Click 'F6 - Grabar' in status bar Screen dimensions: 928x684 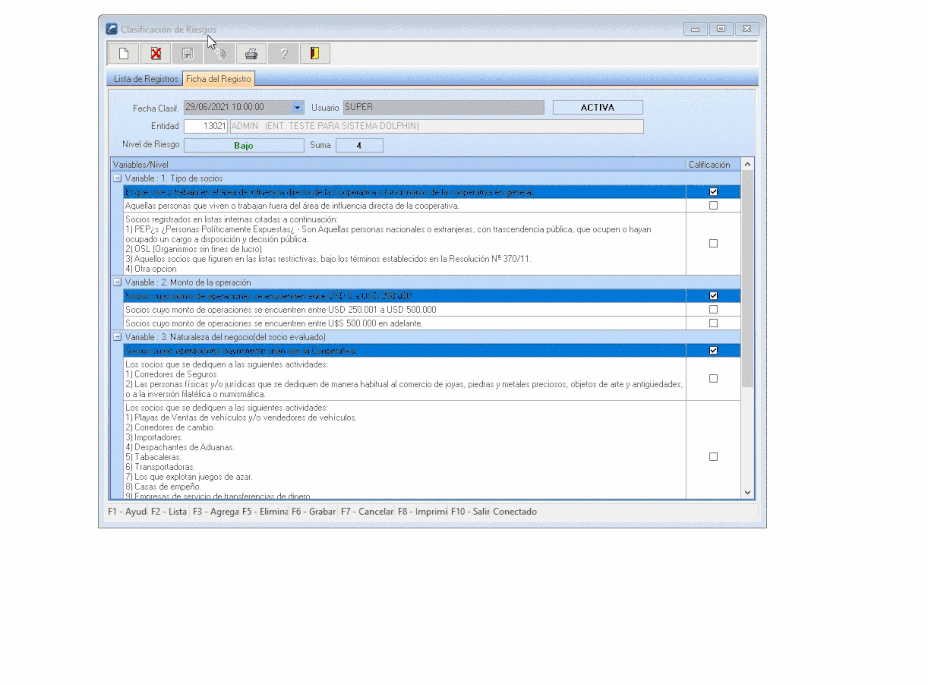314,512
